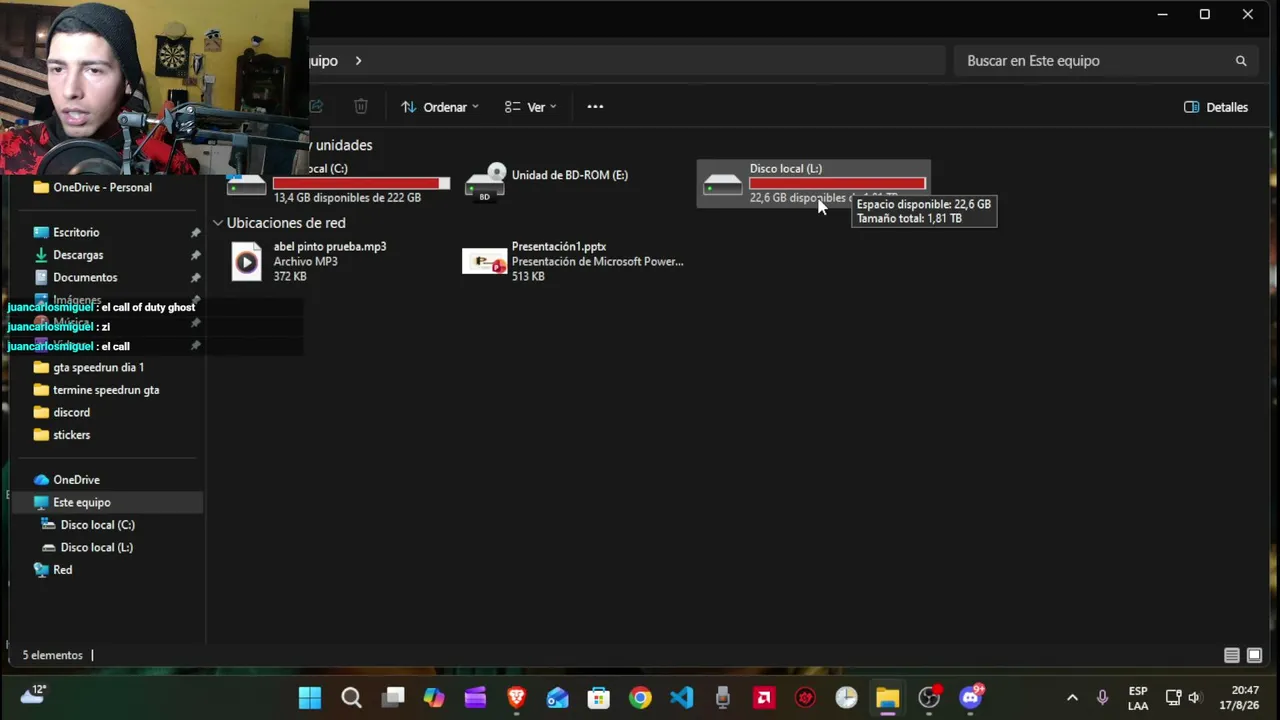The width and height of the screenshot is (1280, 720).
Task: Click the abel pinto prueba.mp3 file name
Action: tap(330, 246)
